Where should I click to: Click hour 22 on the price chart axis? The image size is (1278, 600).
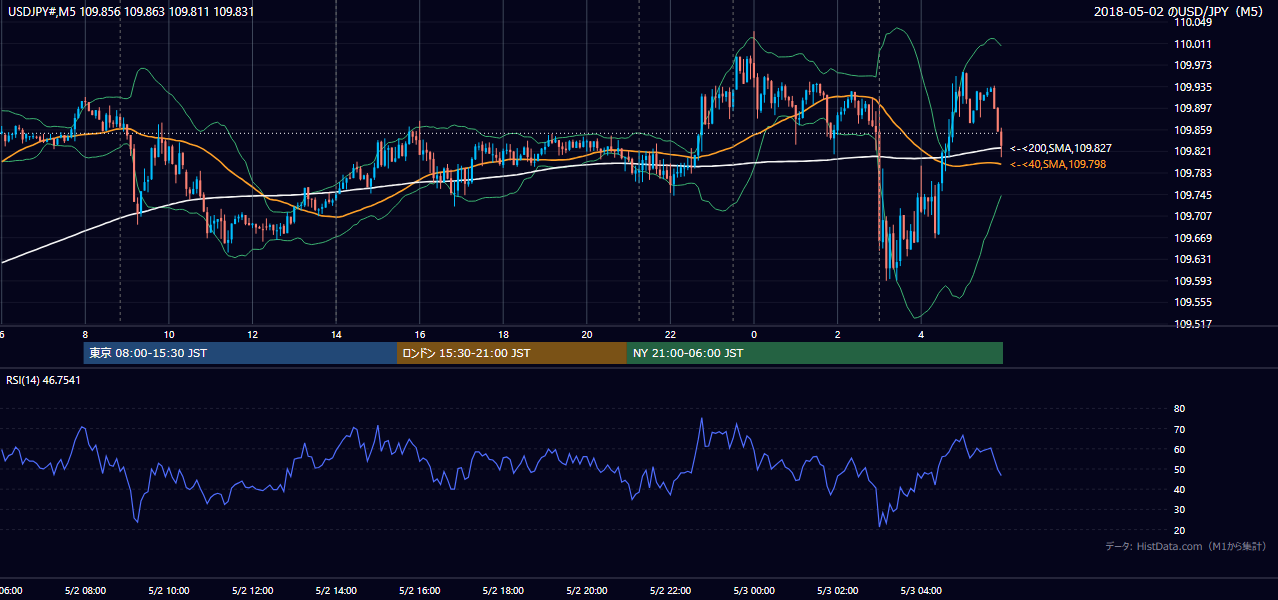click(670, 334)
